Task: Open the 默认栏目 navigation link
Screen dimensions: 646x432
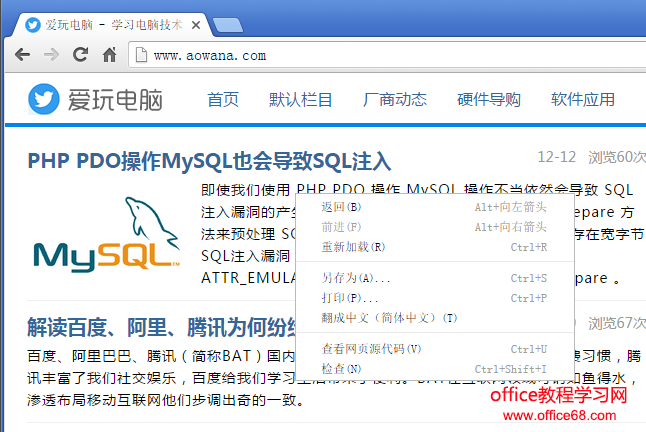Action: click(x=300, y=100)
